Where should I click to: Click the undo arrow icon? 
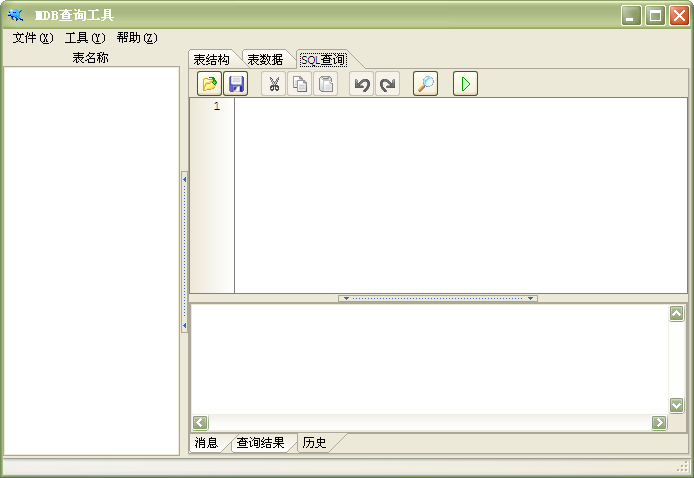coord(362,84)
